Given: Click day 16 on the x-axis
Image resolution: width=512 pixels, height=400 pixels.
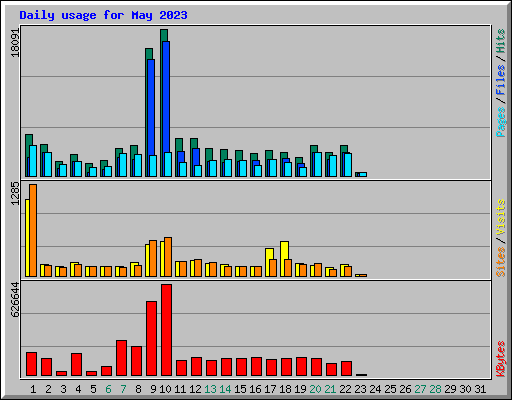Looking at the screenshot, I should [255, 389].
